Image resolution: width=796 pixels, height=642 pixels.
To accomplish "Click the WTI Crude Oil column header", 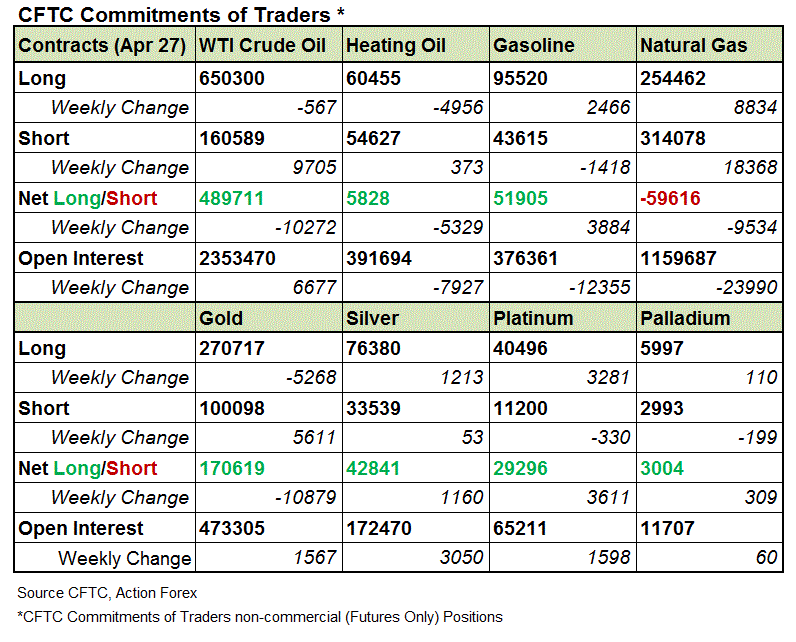I will 263,46.
